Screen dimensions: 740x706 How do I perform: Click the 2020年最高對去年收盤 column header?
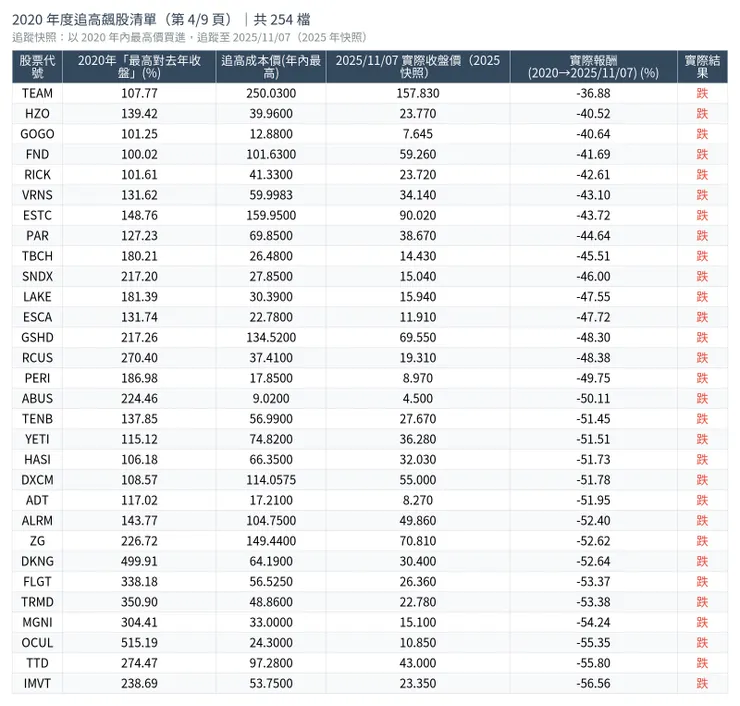point(139,67)
